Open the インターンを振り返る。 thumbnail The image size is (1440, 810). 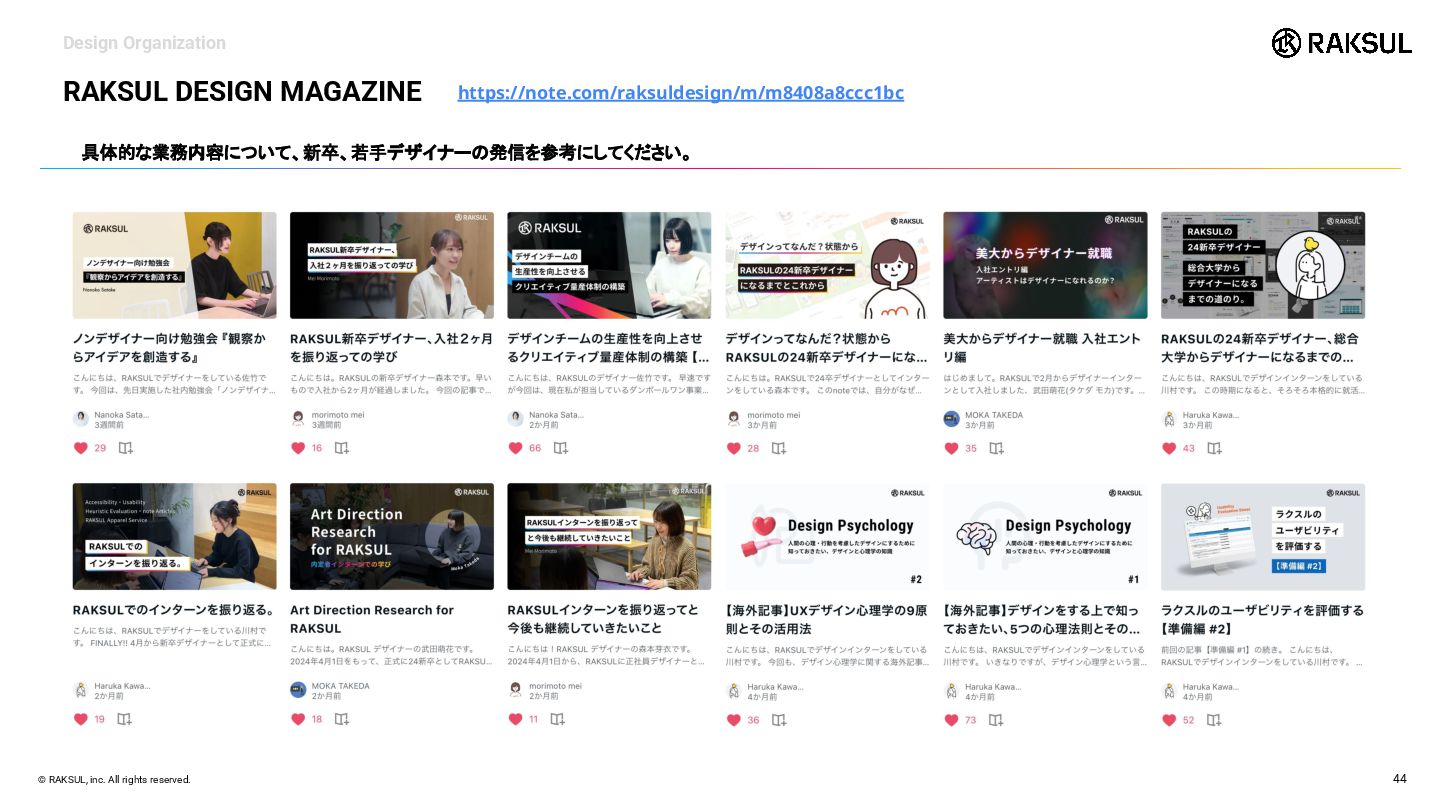[x=174, y=537]
